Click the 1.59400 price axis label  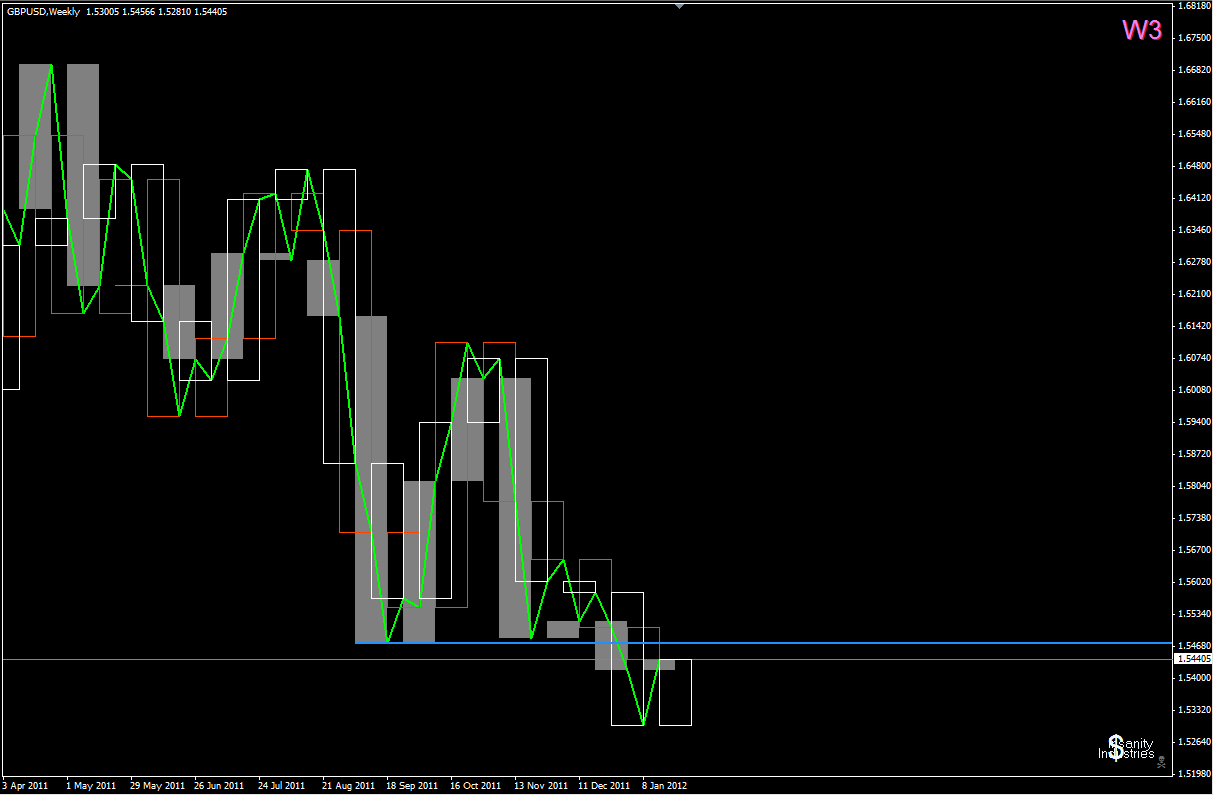click(1194, 422)
